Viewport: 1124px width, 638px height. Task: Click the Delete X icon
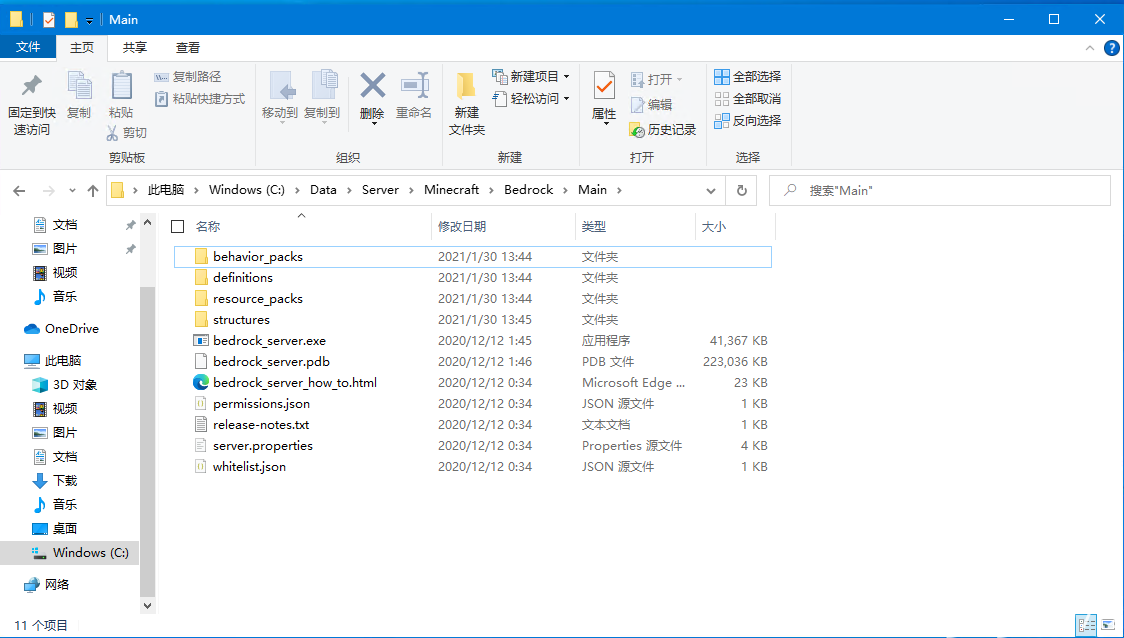click(373, 86)
